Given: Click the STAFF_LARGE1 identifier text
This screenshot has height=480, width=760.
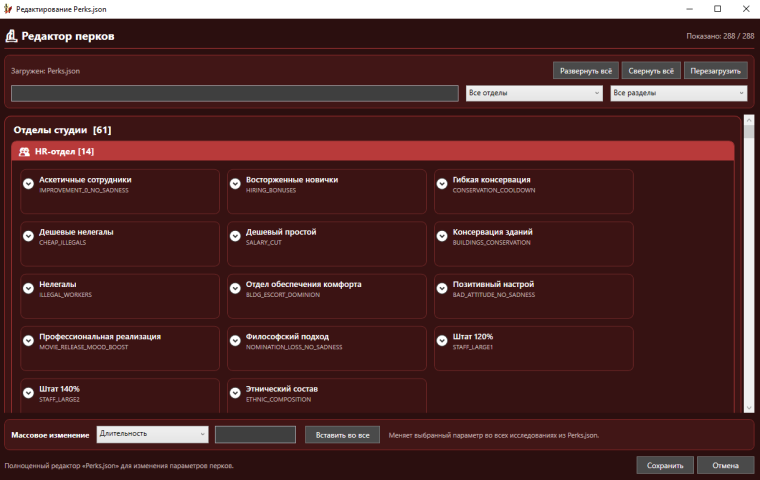Looking at the screenshot, I should [x=473, y=348].
